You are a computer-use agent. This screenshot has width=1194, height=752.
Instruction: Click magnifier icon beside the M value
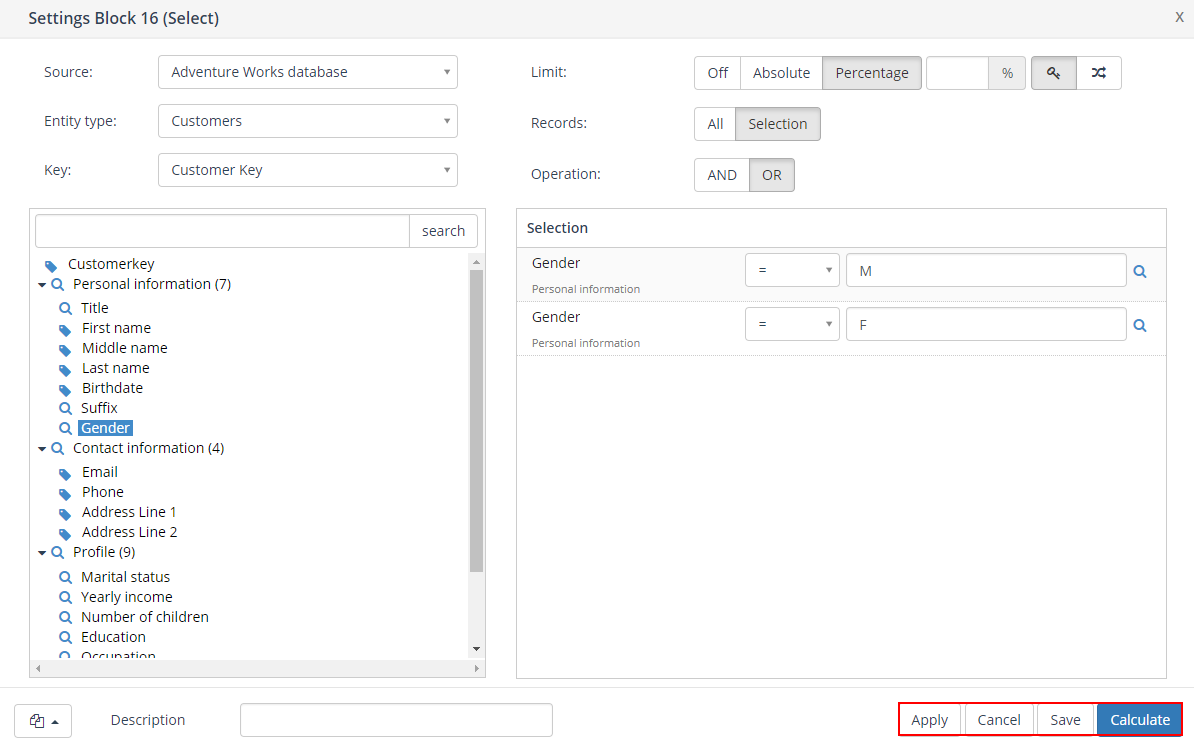tap(1140, 271)
